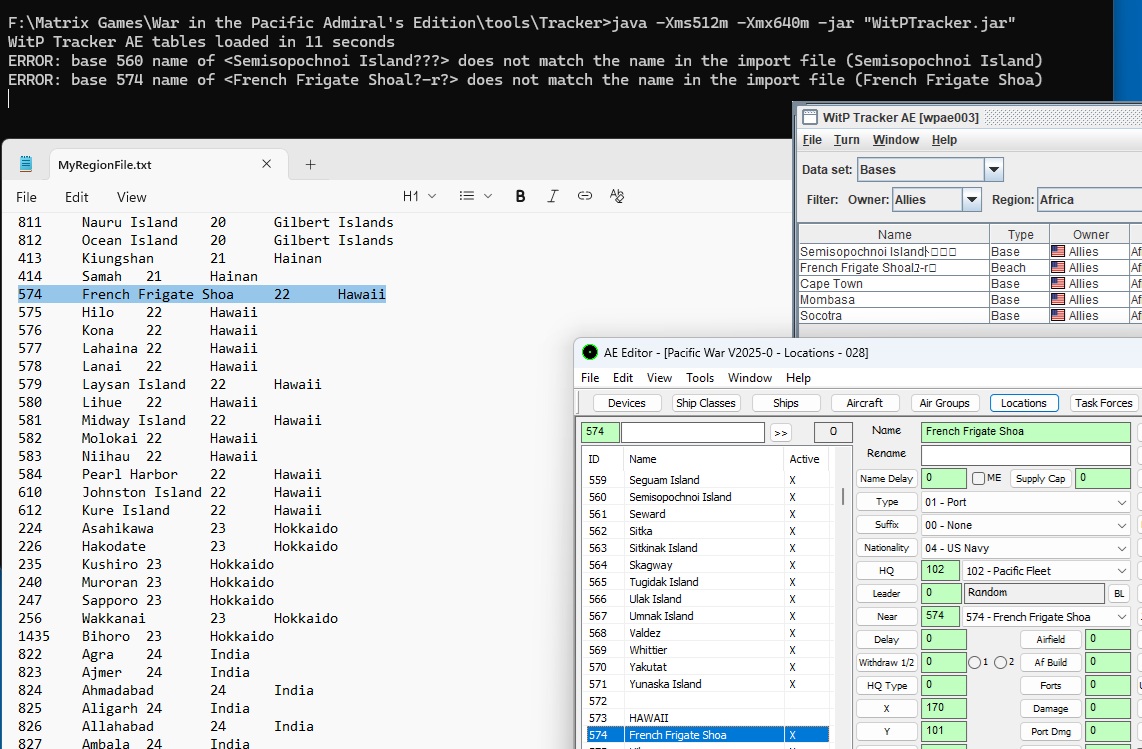
Task: Open the Data set Bases dropdown
Action: [x=993, y=170]
